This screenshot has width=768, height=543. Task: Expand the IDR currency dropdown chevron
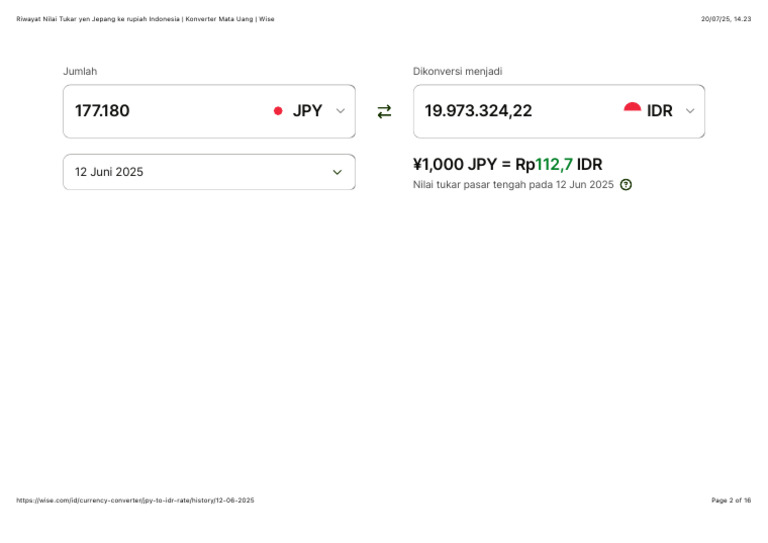click(689, 111)
